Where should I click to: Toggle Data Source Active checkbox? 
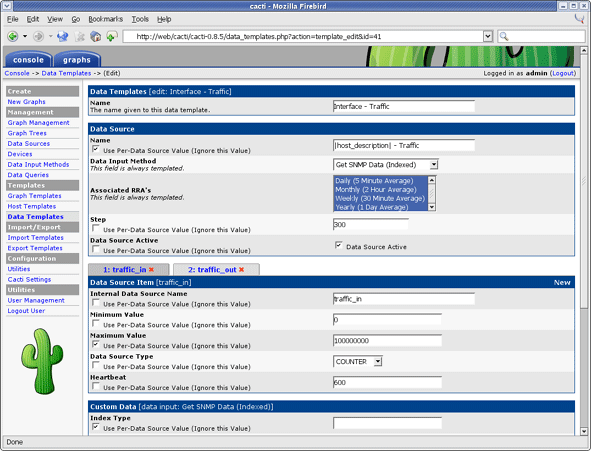pyautogui.click(x=338, y=245)
